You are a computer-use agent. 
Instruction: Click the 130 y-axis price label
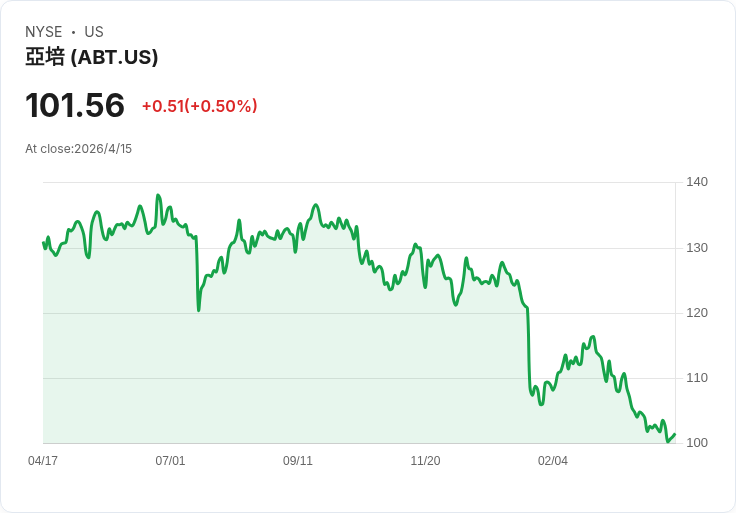pyautogui.click(x=697, y=248)
